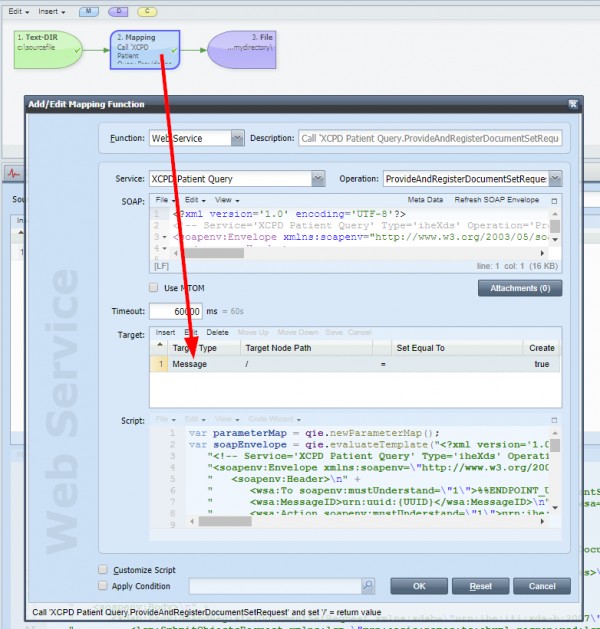The width and height of the screenshot is (600, 629).
Task: Maximize the SOAP editor panel
Action: pos(554,201)
